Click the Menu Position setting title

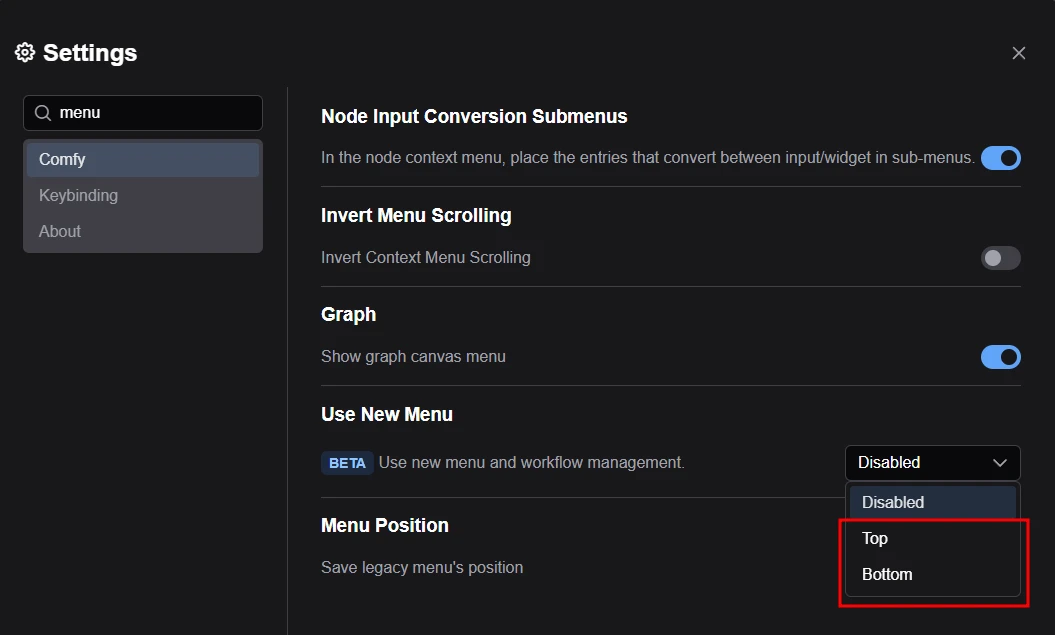pos(385,526)
